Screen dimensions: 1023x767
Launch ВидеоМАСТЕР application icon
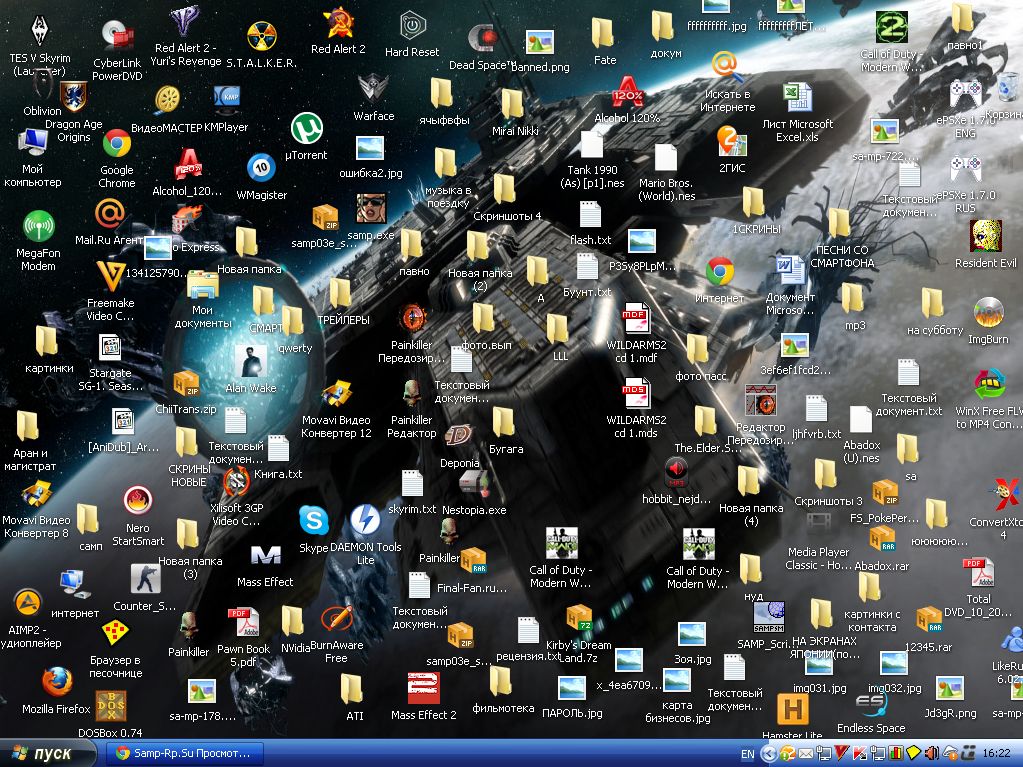(168, 100)
